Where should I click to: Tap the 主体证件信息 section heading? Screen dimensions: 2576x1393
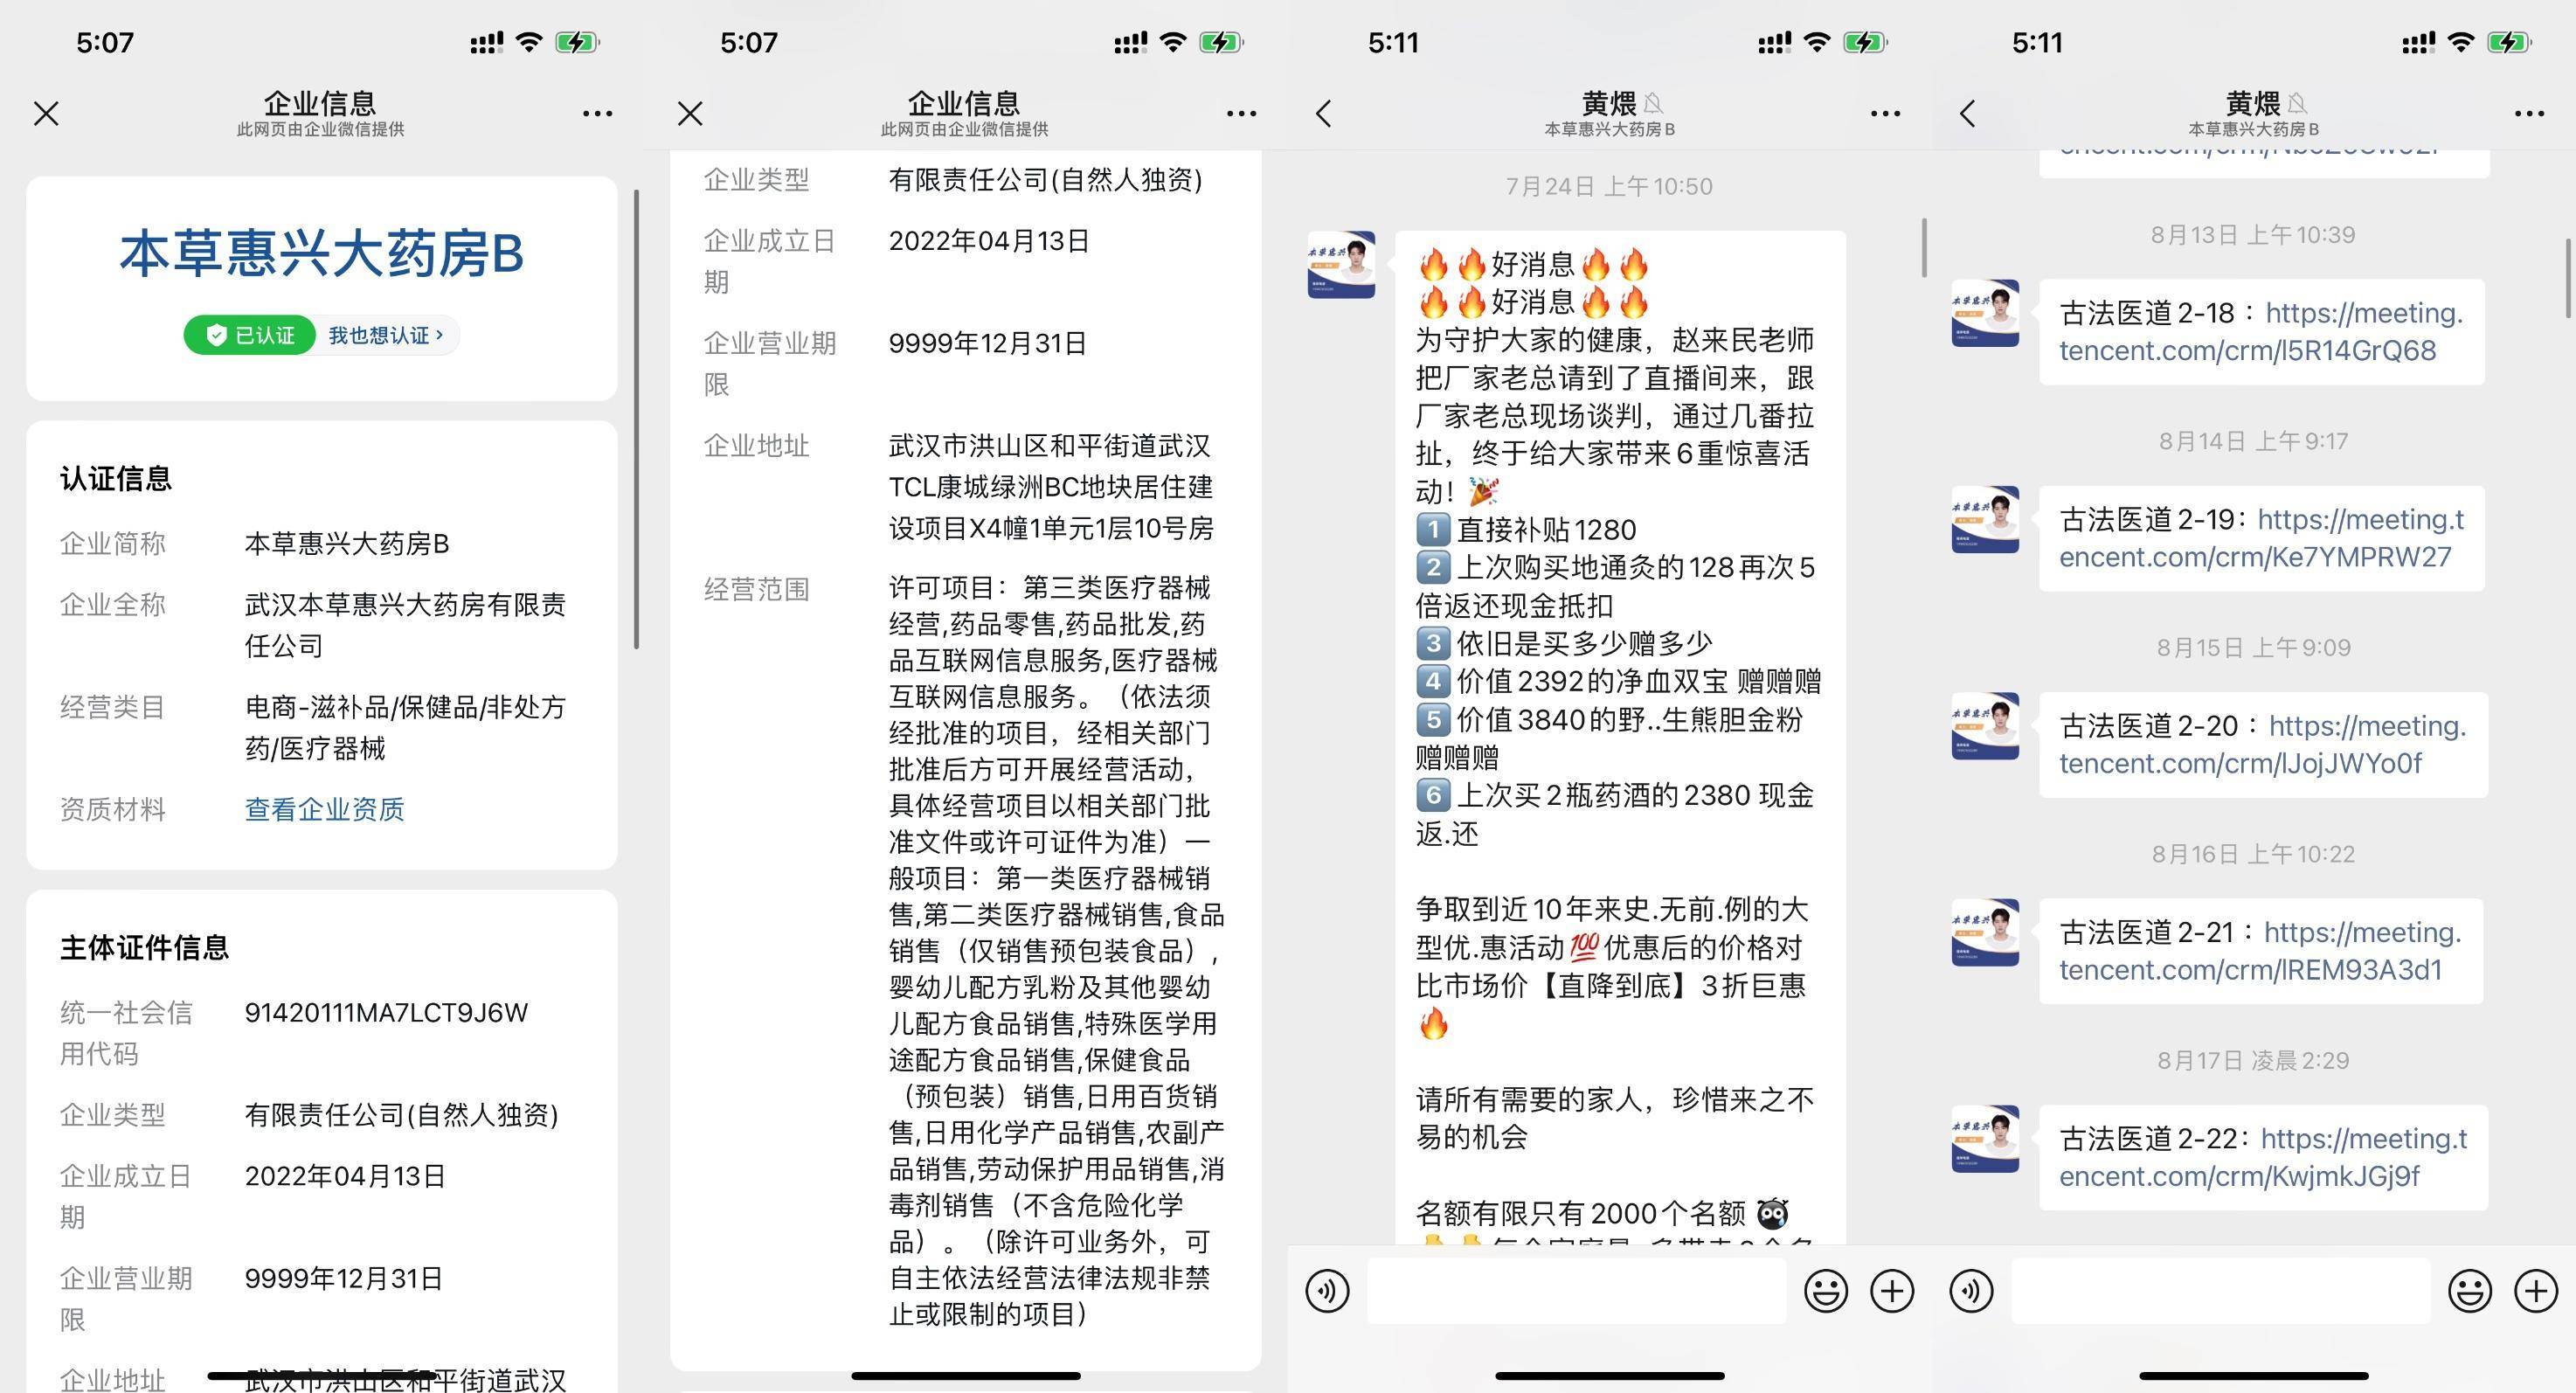(144, 947)
